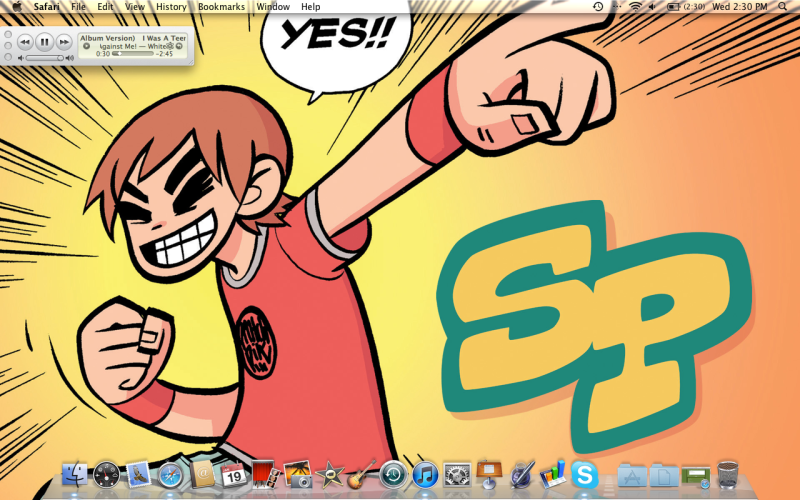
Task: Open Finder from the Dock
Action: 75,474
